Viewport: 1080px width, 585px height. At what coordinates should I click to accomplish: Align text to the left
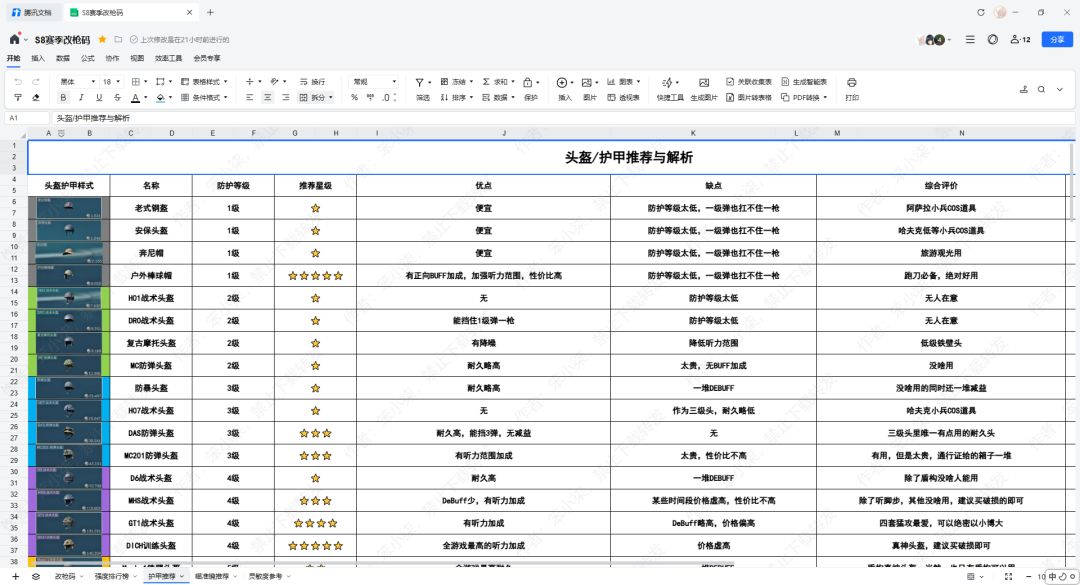pyautogui.click(x=249, y=98)
